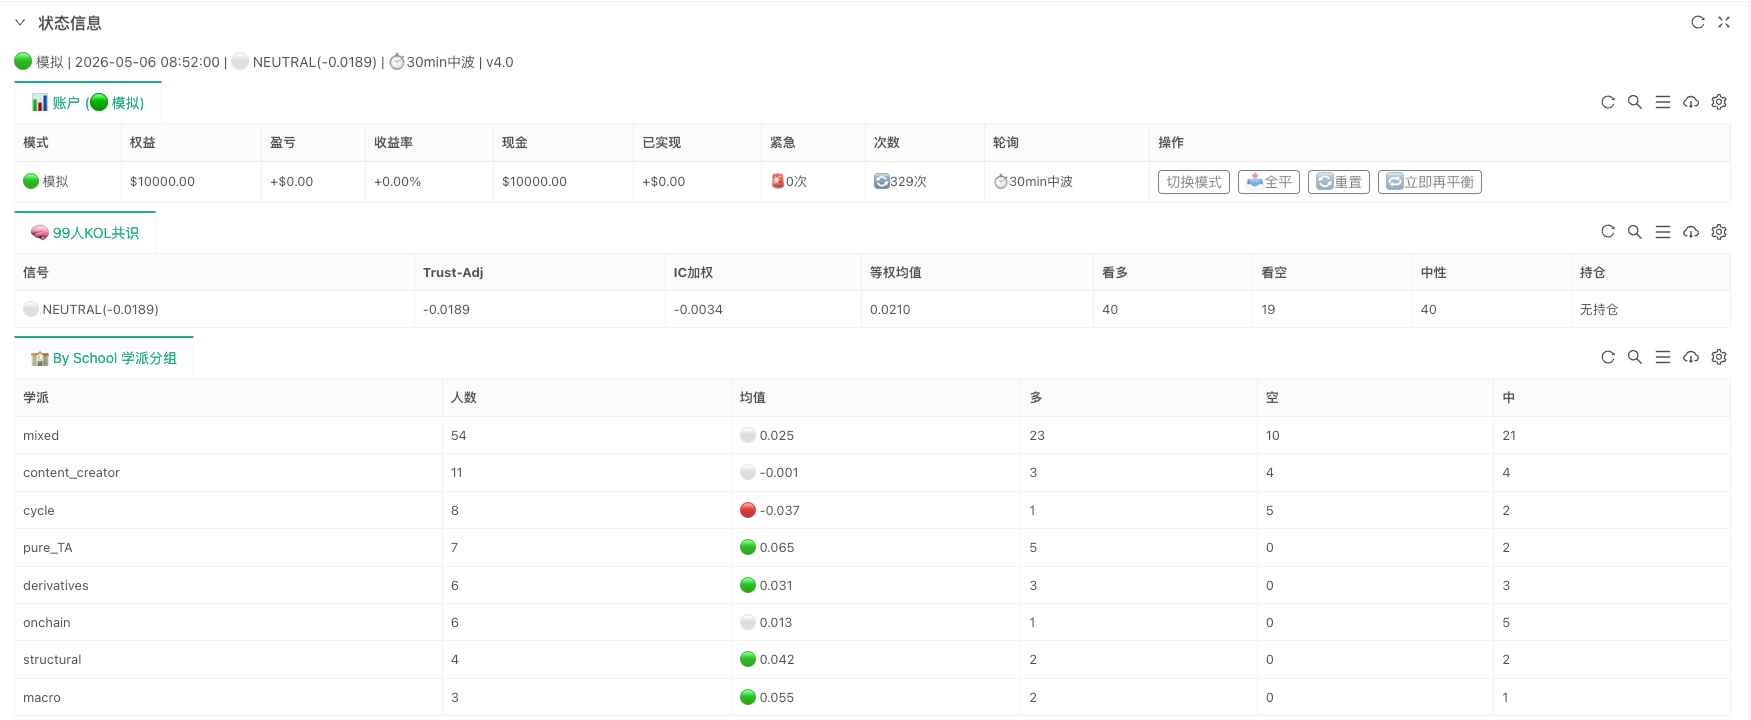Image resolution: width=1751 pixels, height=720 pixels.
Task: Click the 切换模式 button
Action: (1194, 182)
